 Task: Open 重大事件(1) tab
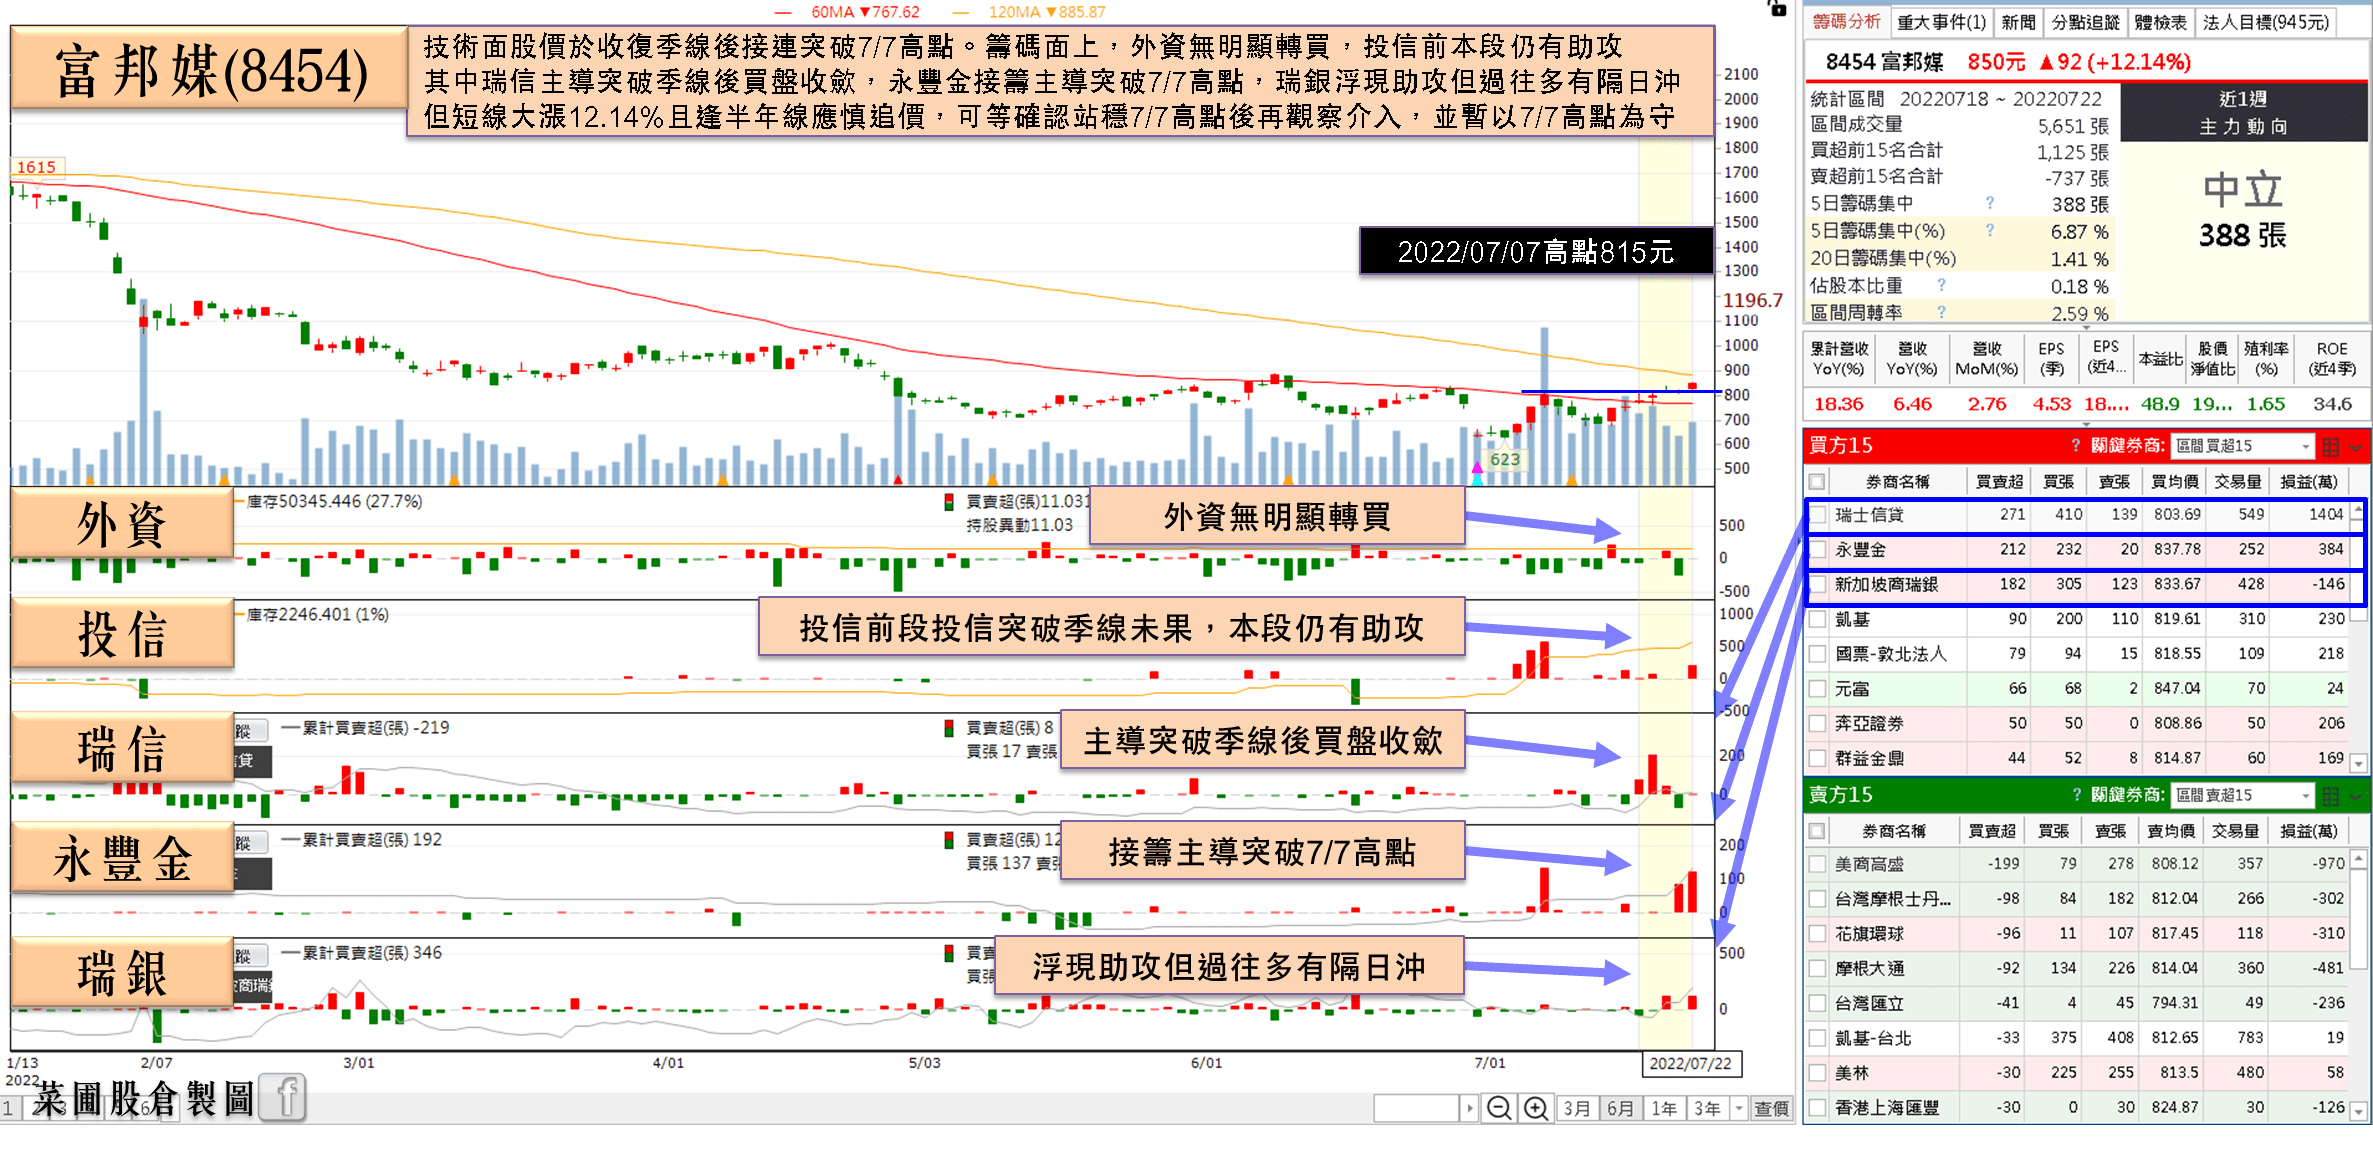pos(1941,22)
